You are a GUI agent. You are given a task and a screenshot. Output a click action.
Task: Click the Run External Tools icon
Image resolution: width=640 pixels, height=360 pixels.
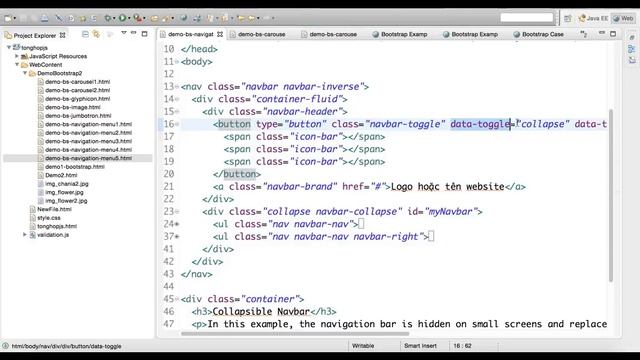[x=138, y=18]
